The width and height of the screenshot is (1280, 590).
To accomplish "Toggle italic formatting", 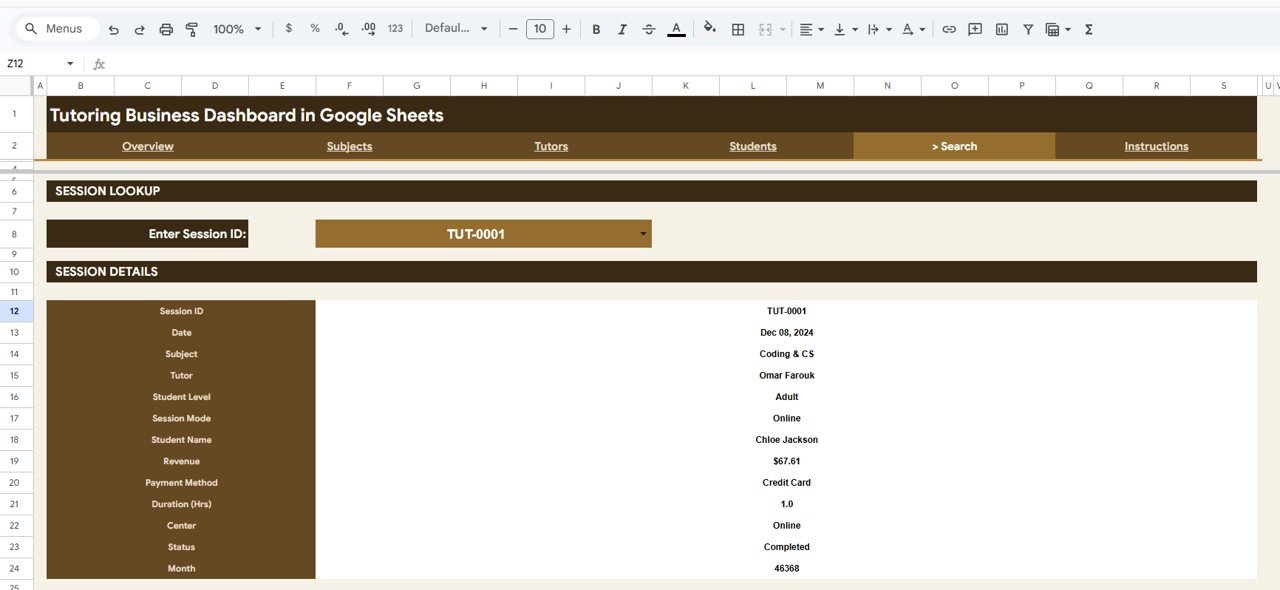I will point(623,29).
